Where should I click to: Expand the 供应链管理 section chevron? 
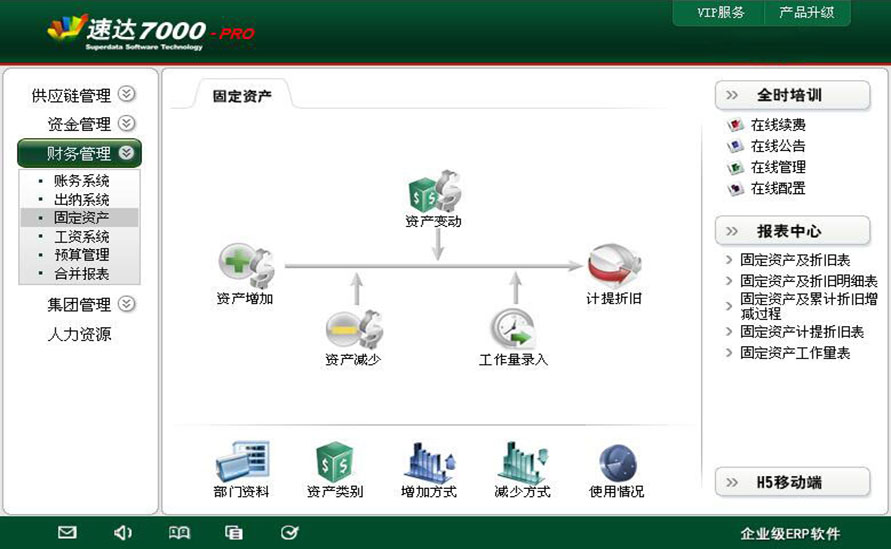126,95
